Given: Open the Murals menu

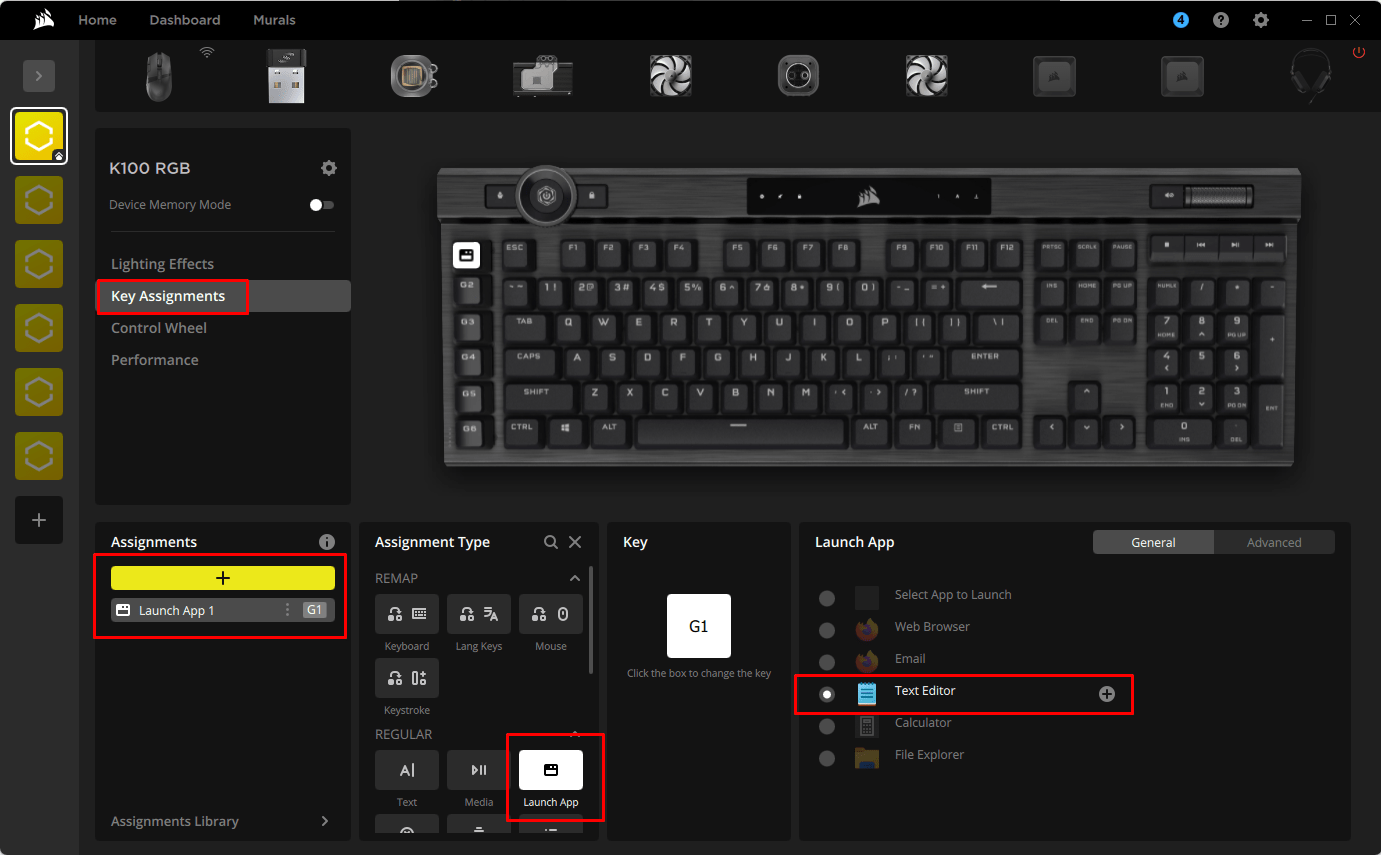Looking at the screenshot, I should (x=274, y=19).
